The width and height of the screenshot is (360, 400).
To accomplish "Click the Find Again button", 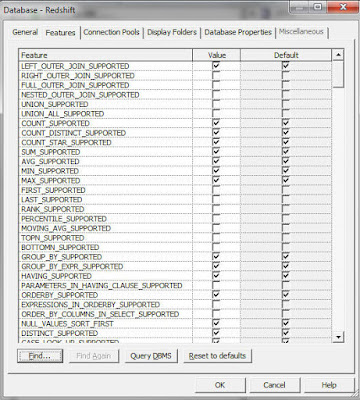I will (93, 356).
